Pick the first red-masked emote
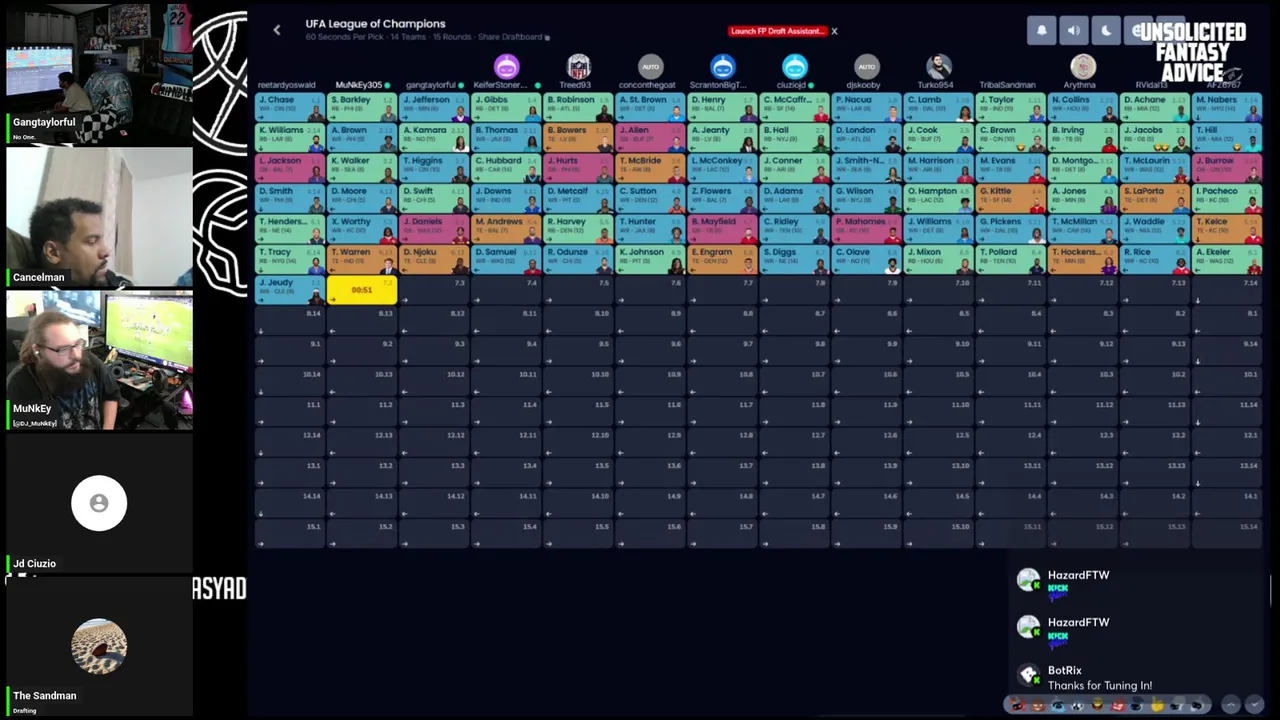The image size is (1280, 720). coord(1017,705)
